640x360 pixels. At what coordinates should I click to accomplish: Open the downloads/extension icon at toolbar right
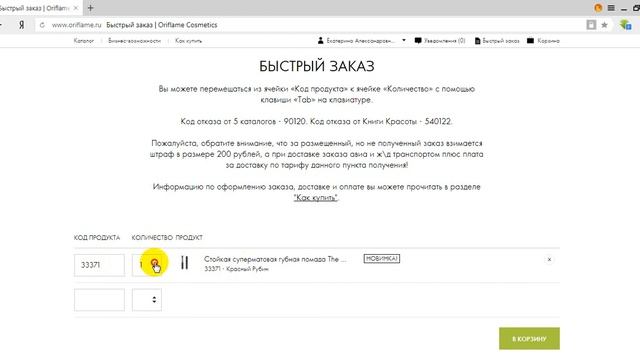pos(625,25)
